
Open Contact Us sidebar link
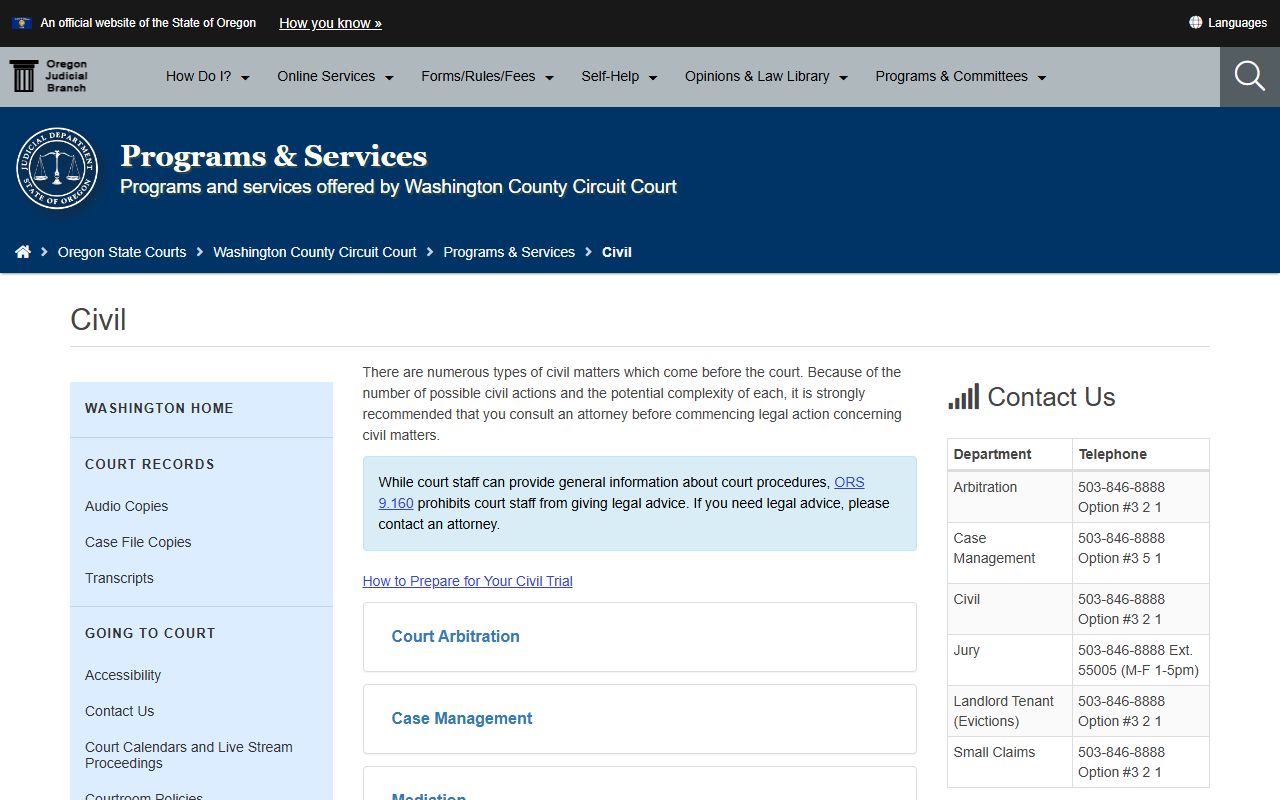[119, 711]
